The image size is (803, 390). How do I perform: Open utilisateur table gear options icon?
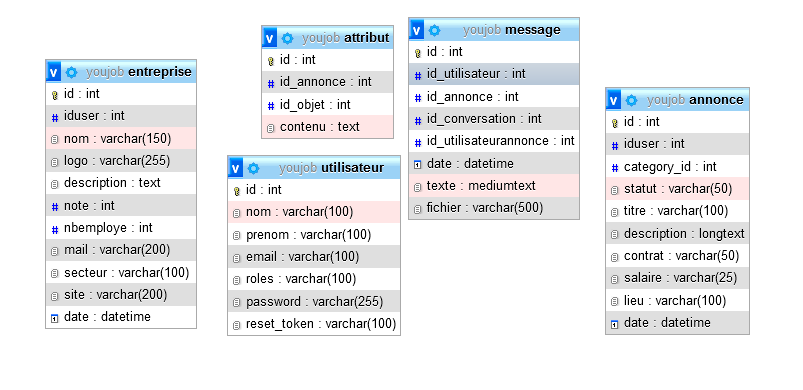click(253, 168)
